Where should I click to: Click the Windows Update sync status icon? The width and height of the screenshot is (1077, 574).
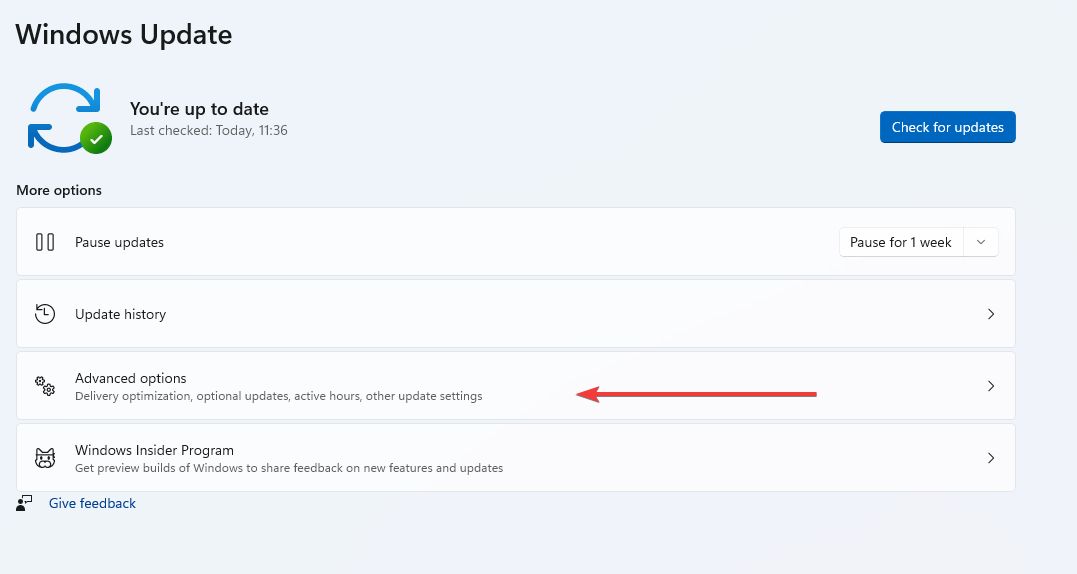tap(69, 119)
